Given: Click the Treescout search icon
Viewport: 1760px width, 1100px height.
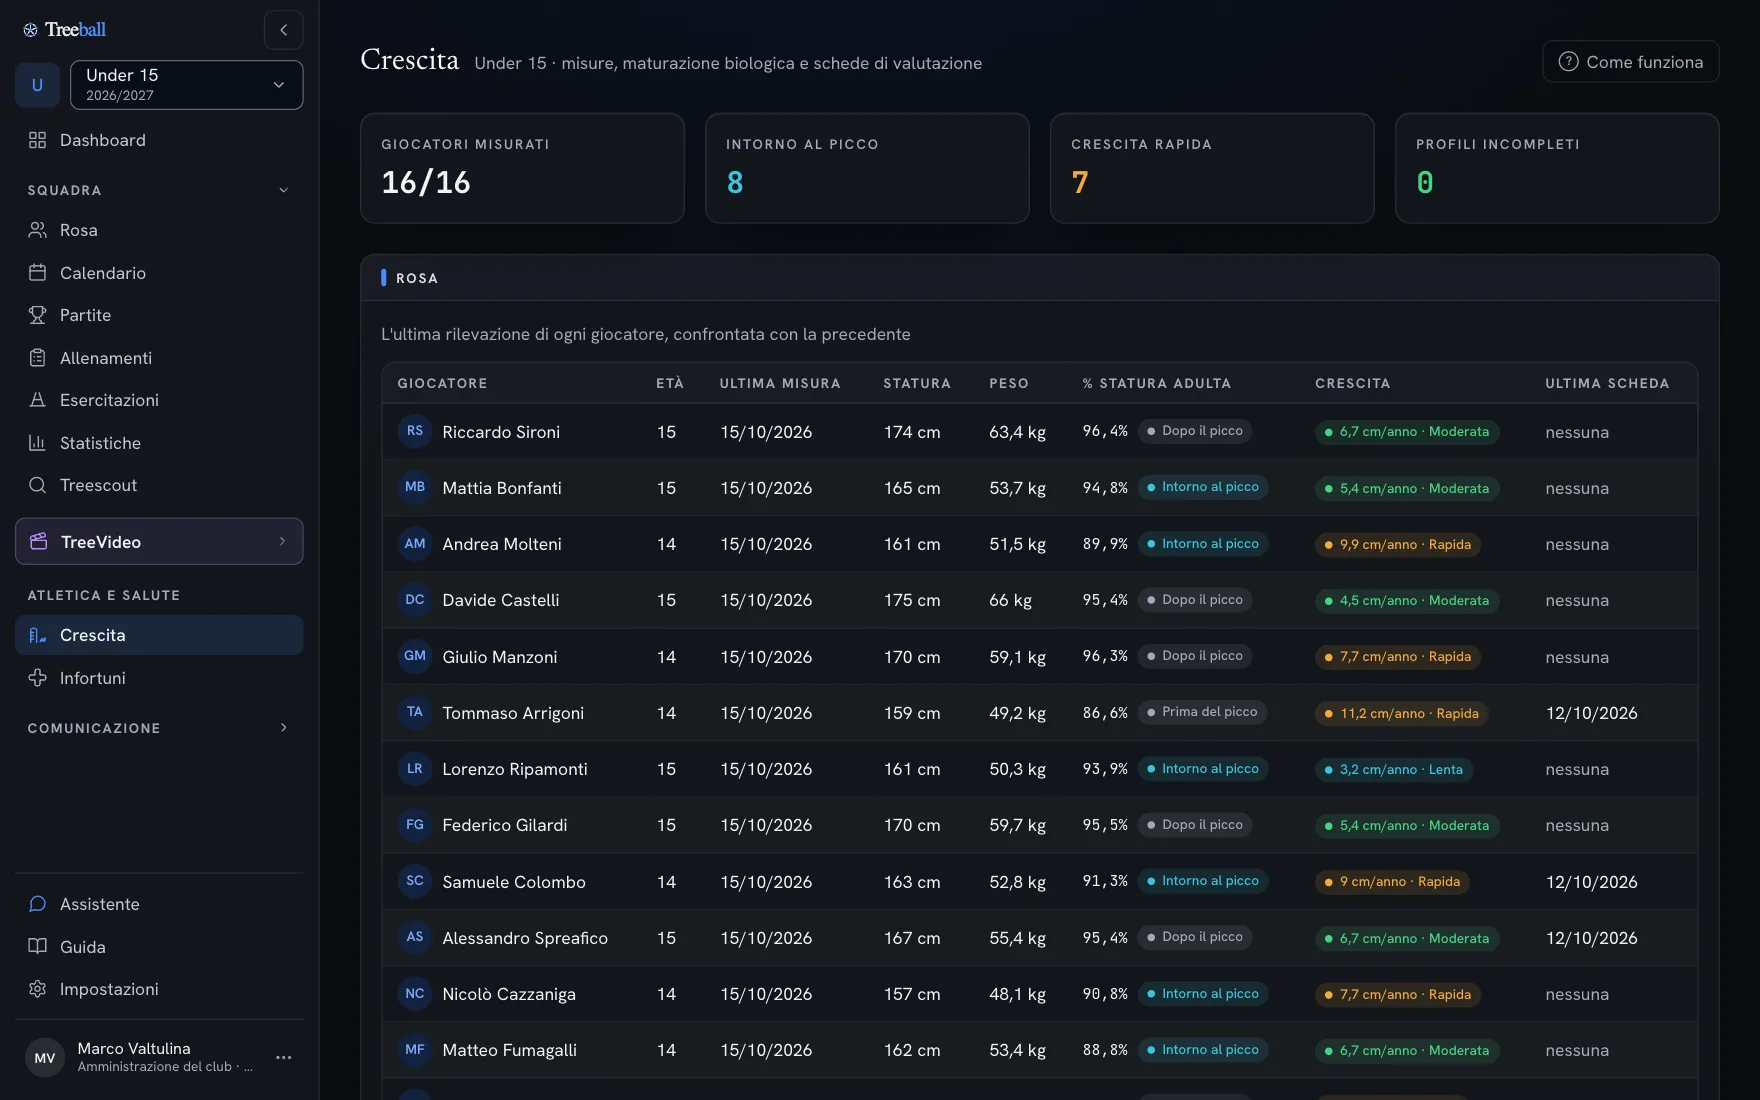Looking at the screenshot, I should coord(37,485).
